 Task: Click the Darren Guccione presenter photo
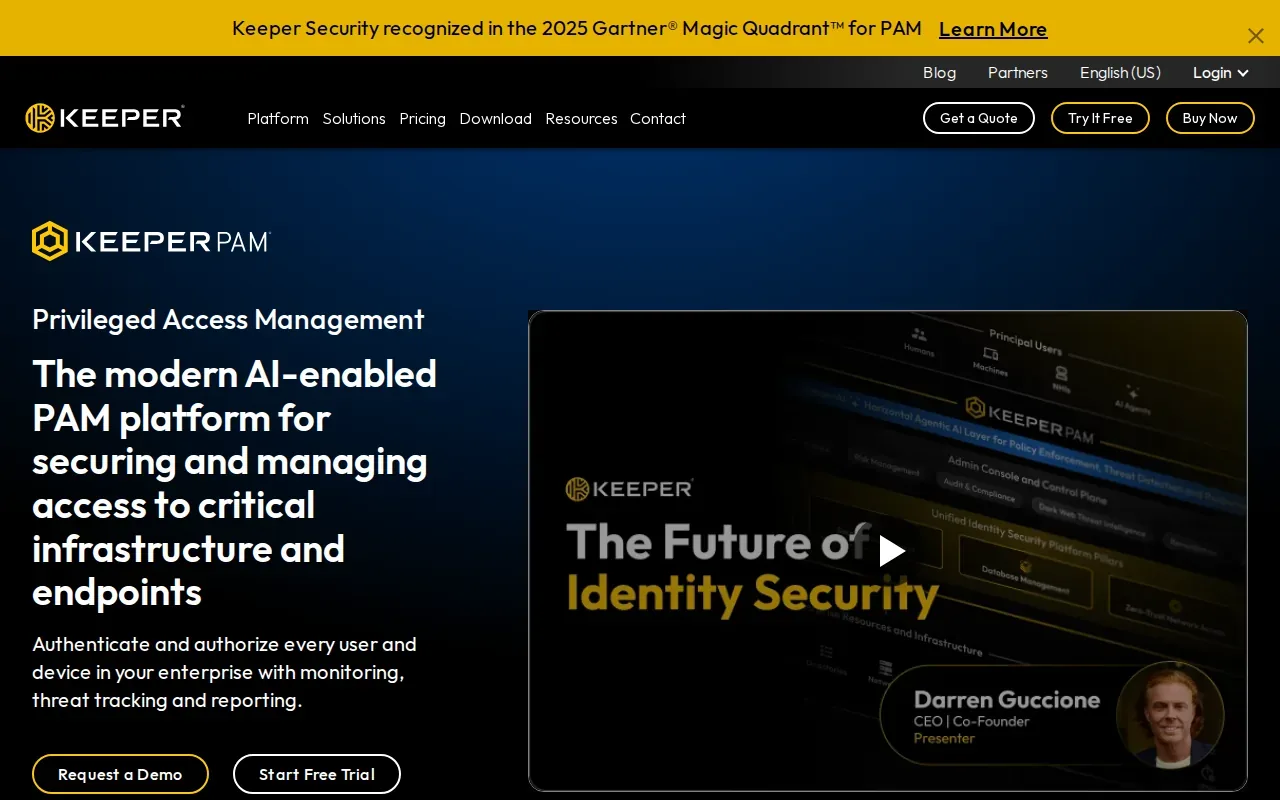tap(1170, 715)
